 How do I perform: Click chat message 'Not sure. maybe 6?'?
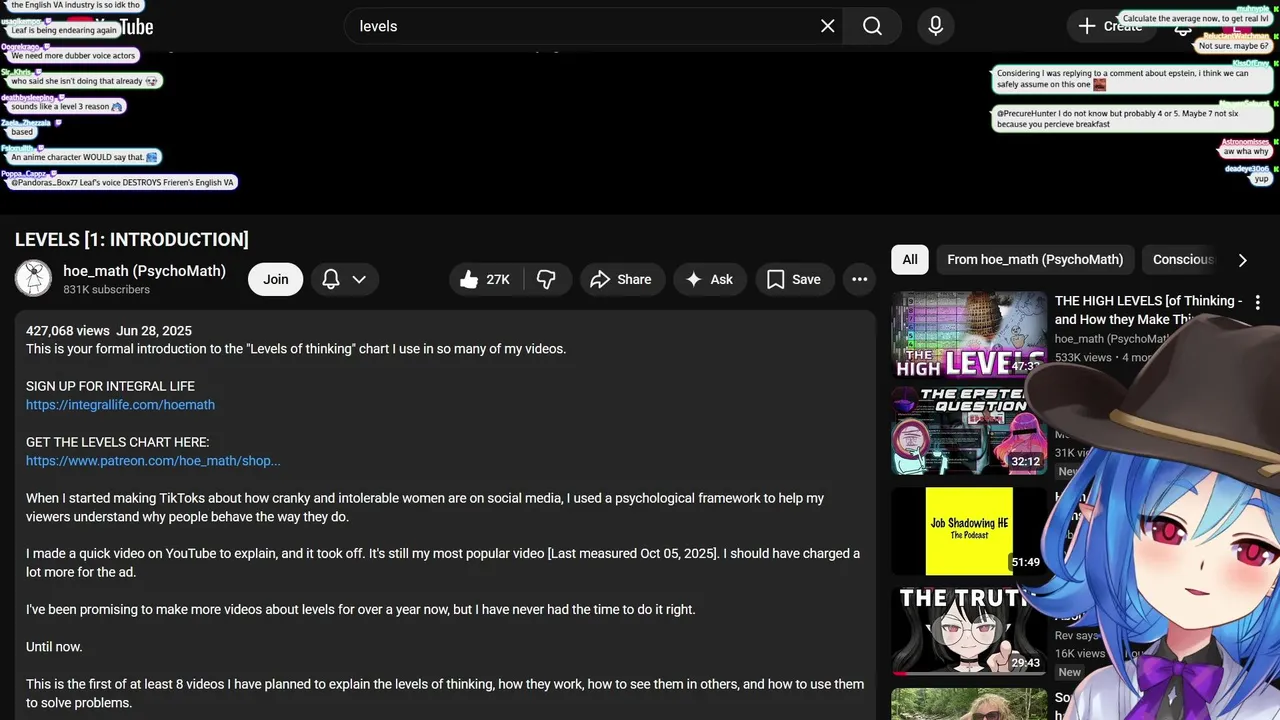click(1233, 46)
